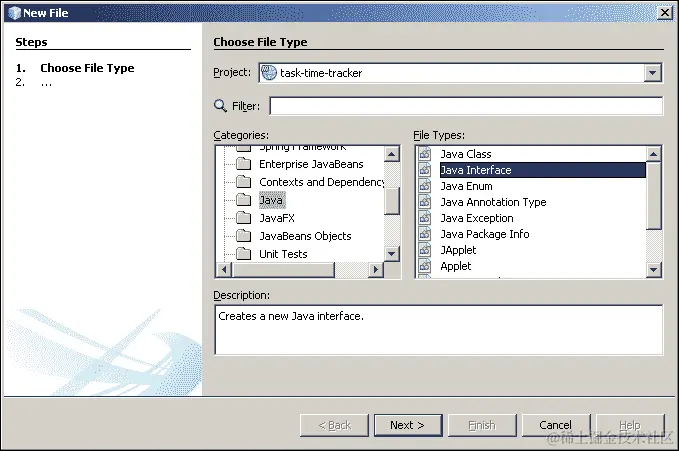Screen dimensions: 679x451
Task: Choose JApplet file type
Action: [x=458, y=250]
